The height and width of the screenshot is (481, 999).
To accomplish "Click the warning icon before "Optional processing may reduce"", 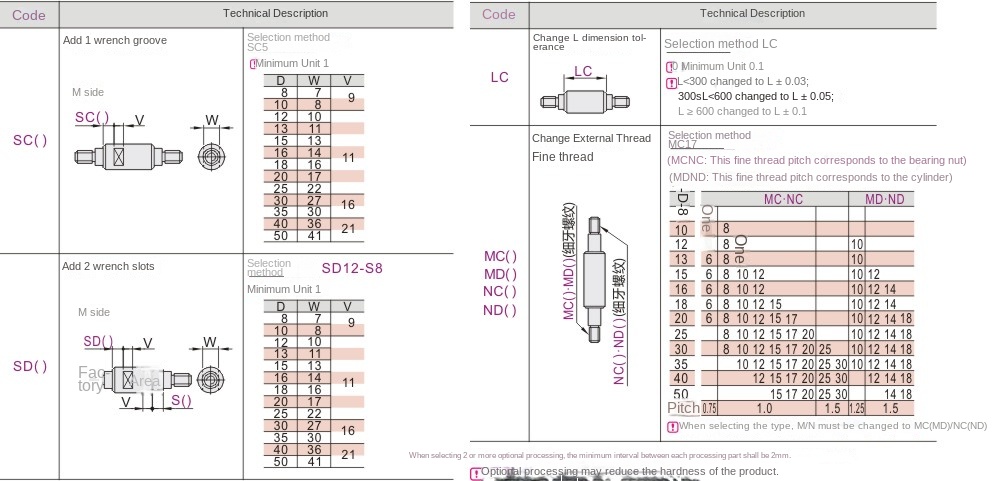I will (475, 473).
